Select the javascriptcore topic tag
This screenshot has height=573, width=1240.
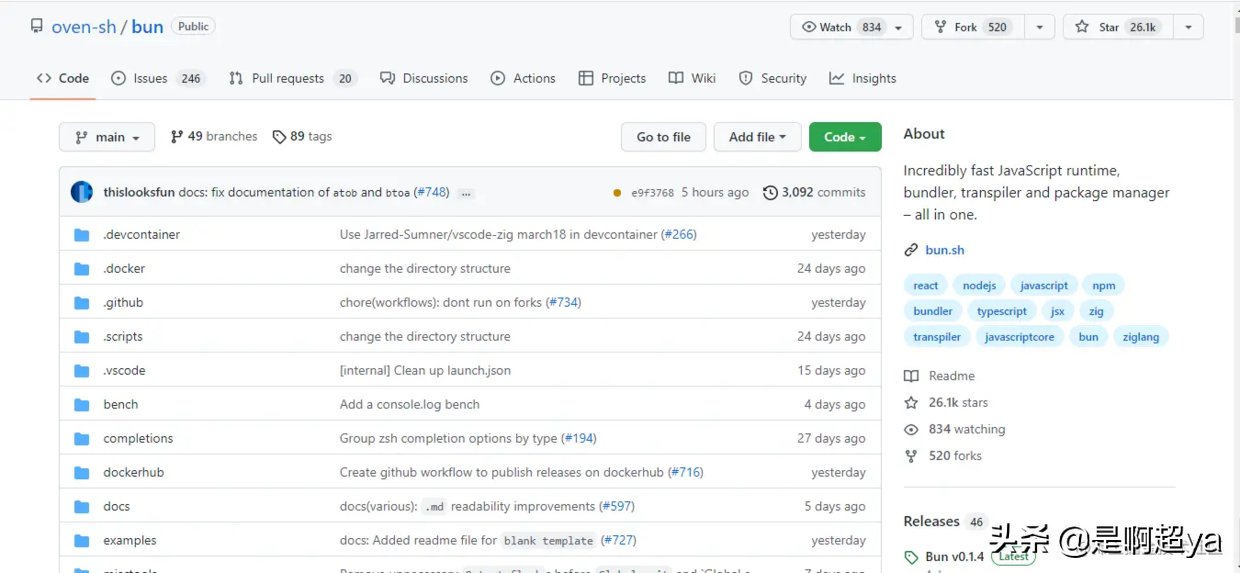(1019, 337)
